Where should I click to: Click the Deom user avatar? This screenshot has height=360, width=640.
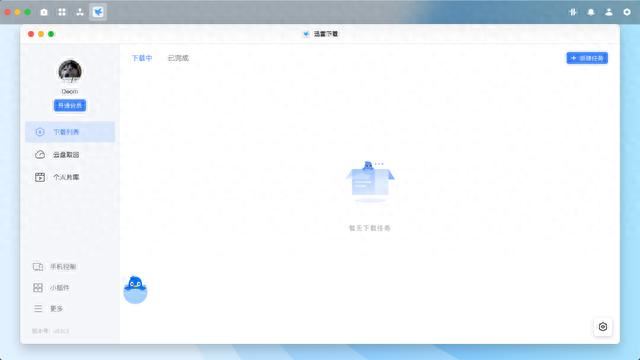70,71
